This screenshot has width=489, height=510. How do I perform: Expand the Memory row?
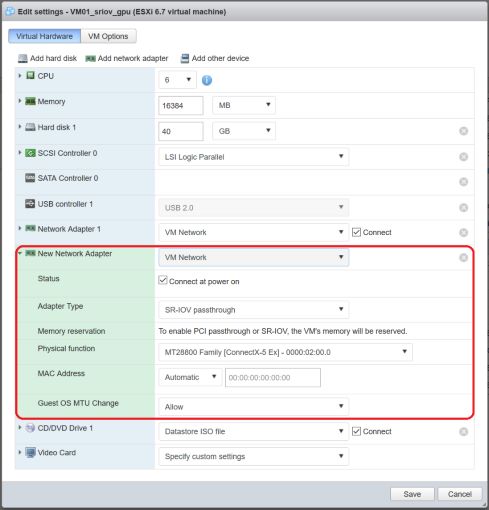point(20,101)
